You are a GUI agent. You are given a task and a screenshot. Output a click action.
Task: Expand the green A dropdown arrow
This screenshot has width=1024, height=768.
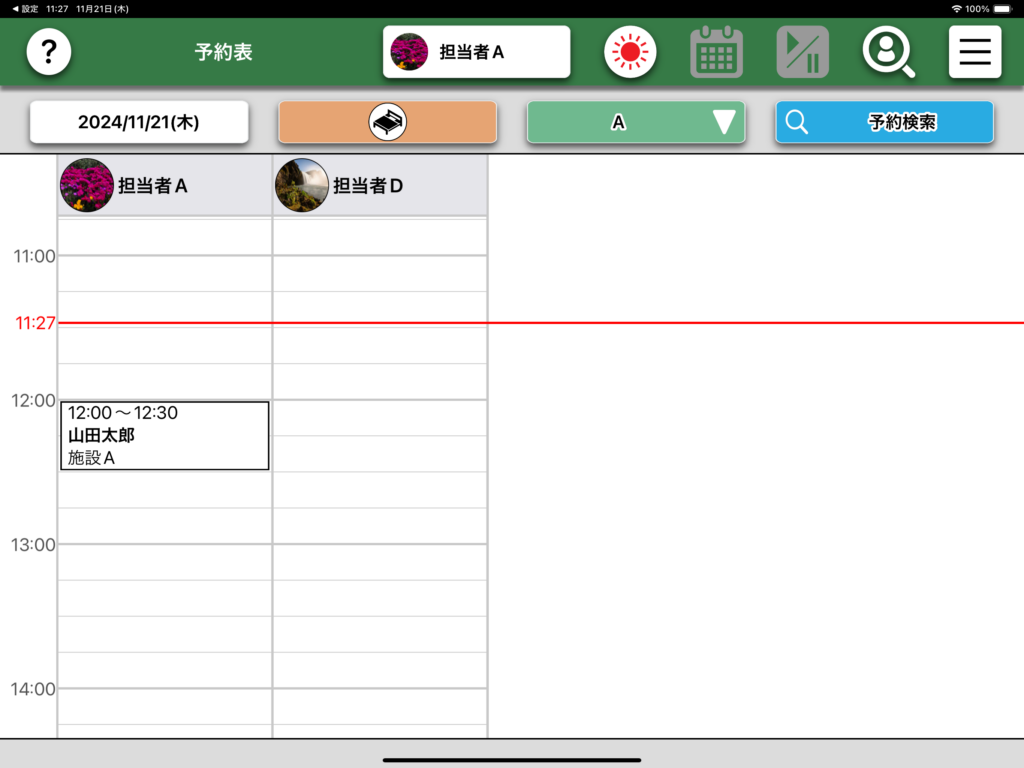coord(724,122)
